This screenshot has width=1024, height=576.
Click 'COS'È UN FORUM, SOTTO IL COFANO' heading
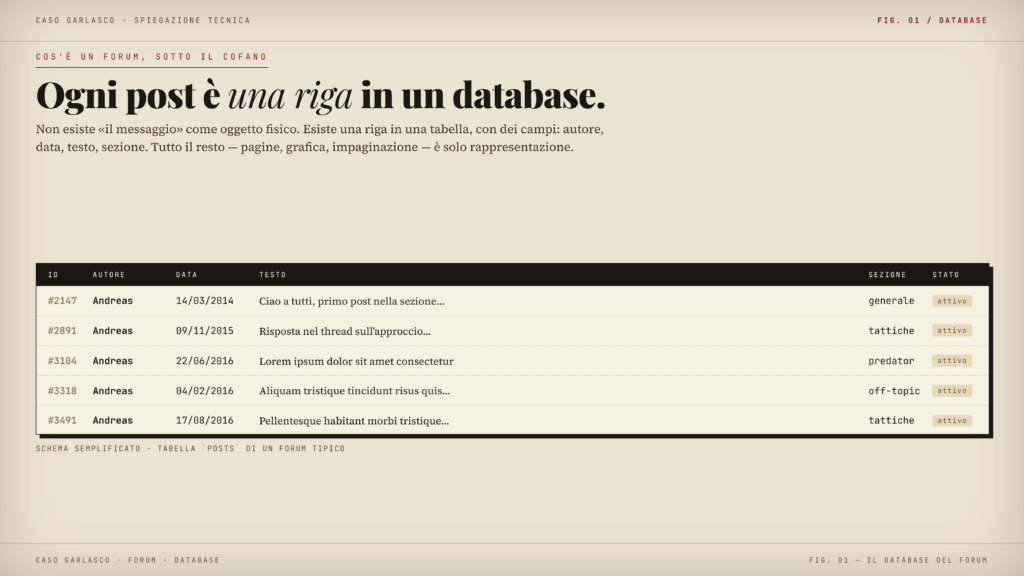click(x=152, y=57)
